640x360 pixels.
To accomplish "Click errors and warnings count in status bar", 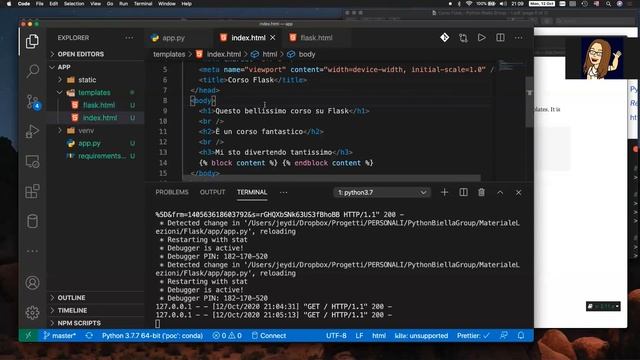I will tap(227, 336).
